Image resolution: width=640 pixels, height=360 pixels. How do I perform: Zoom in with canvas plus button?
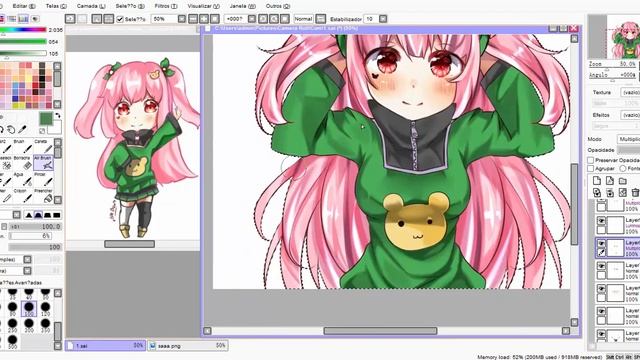tap(204, 19)
